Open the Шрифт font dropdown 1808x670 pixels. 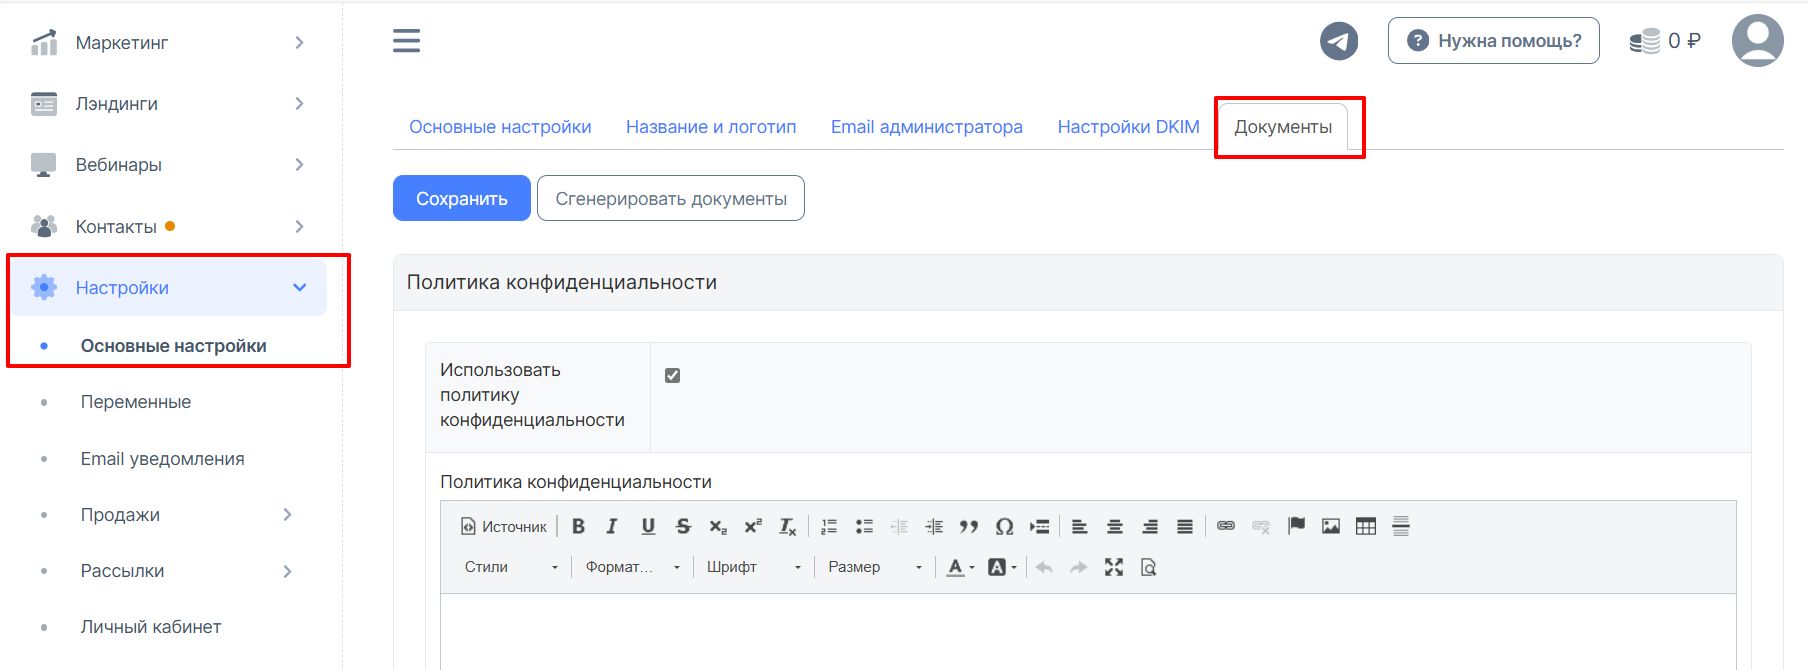click(x=754, y=567)
